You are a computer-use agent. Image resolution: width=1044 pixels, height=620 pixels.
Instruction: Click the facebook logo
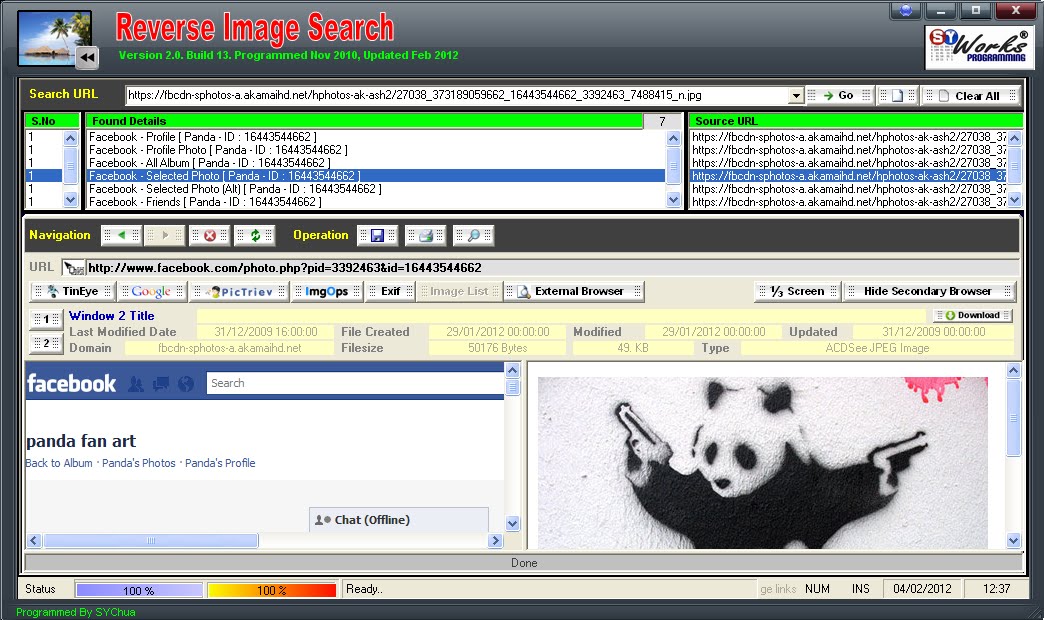click(x=71, y=384)
